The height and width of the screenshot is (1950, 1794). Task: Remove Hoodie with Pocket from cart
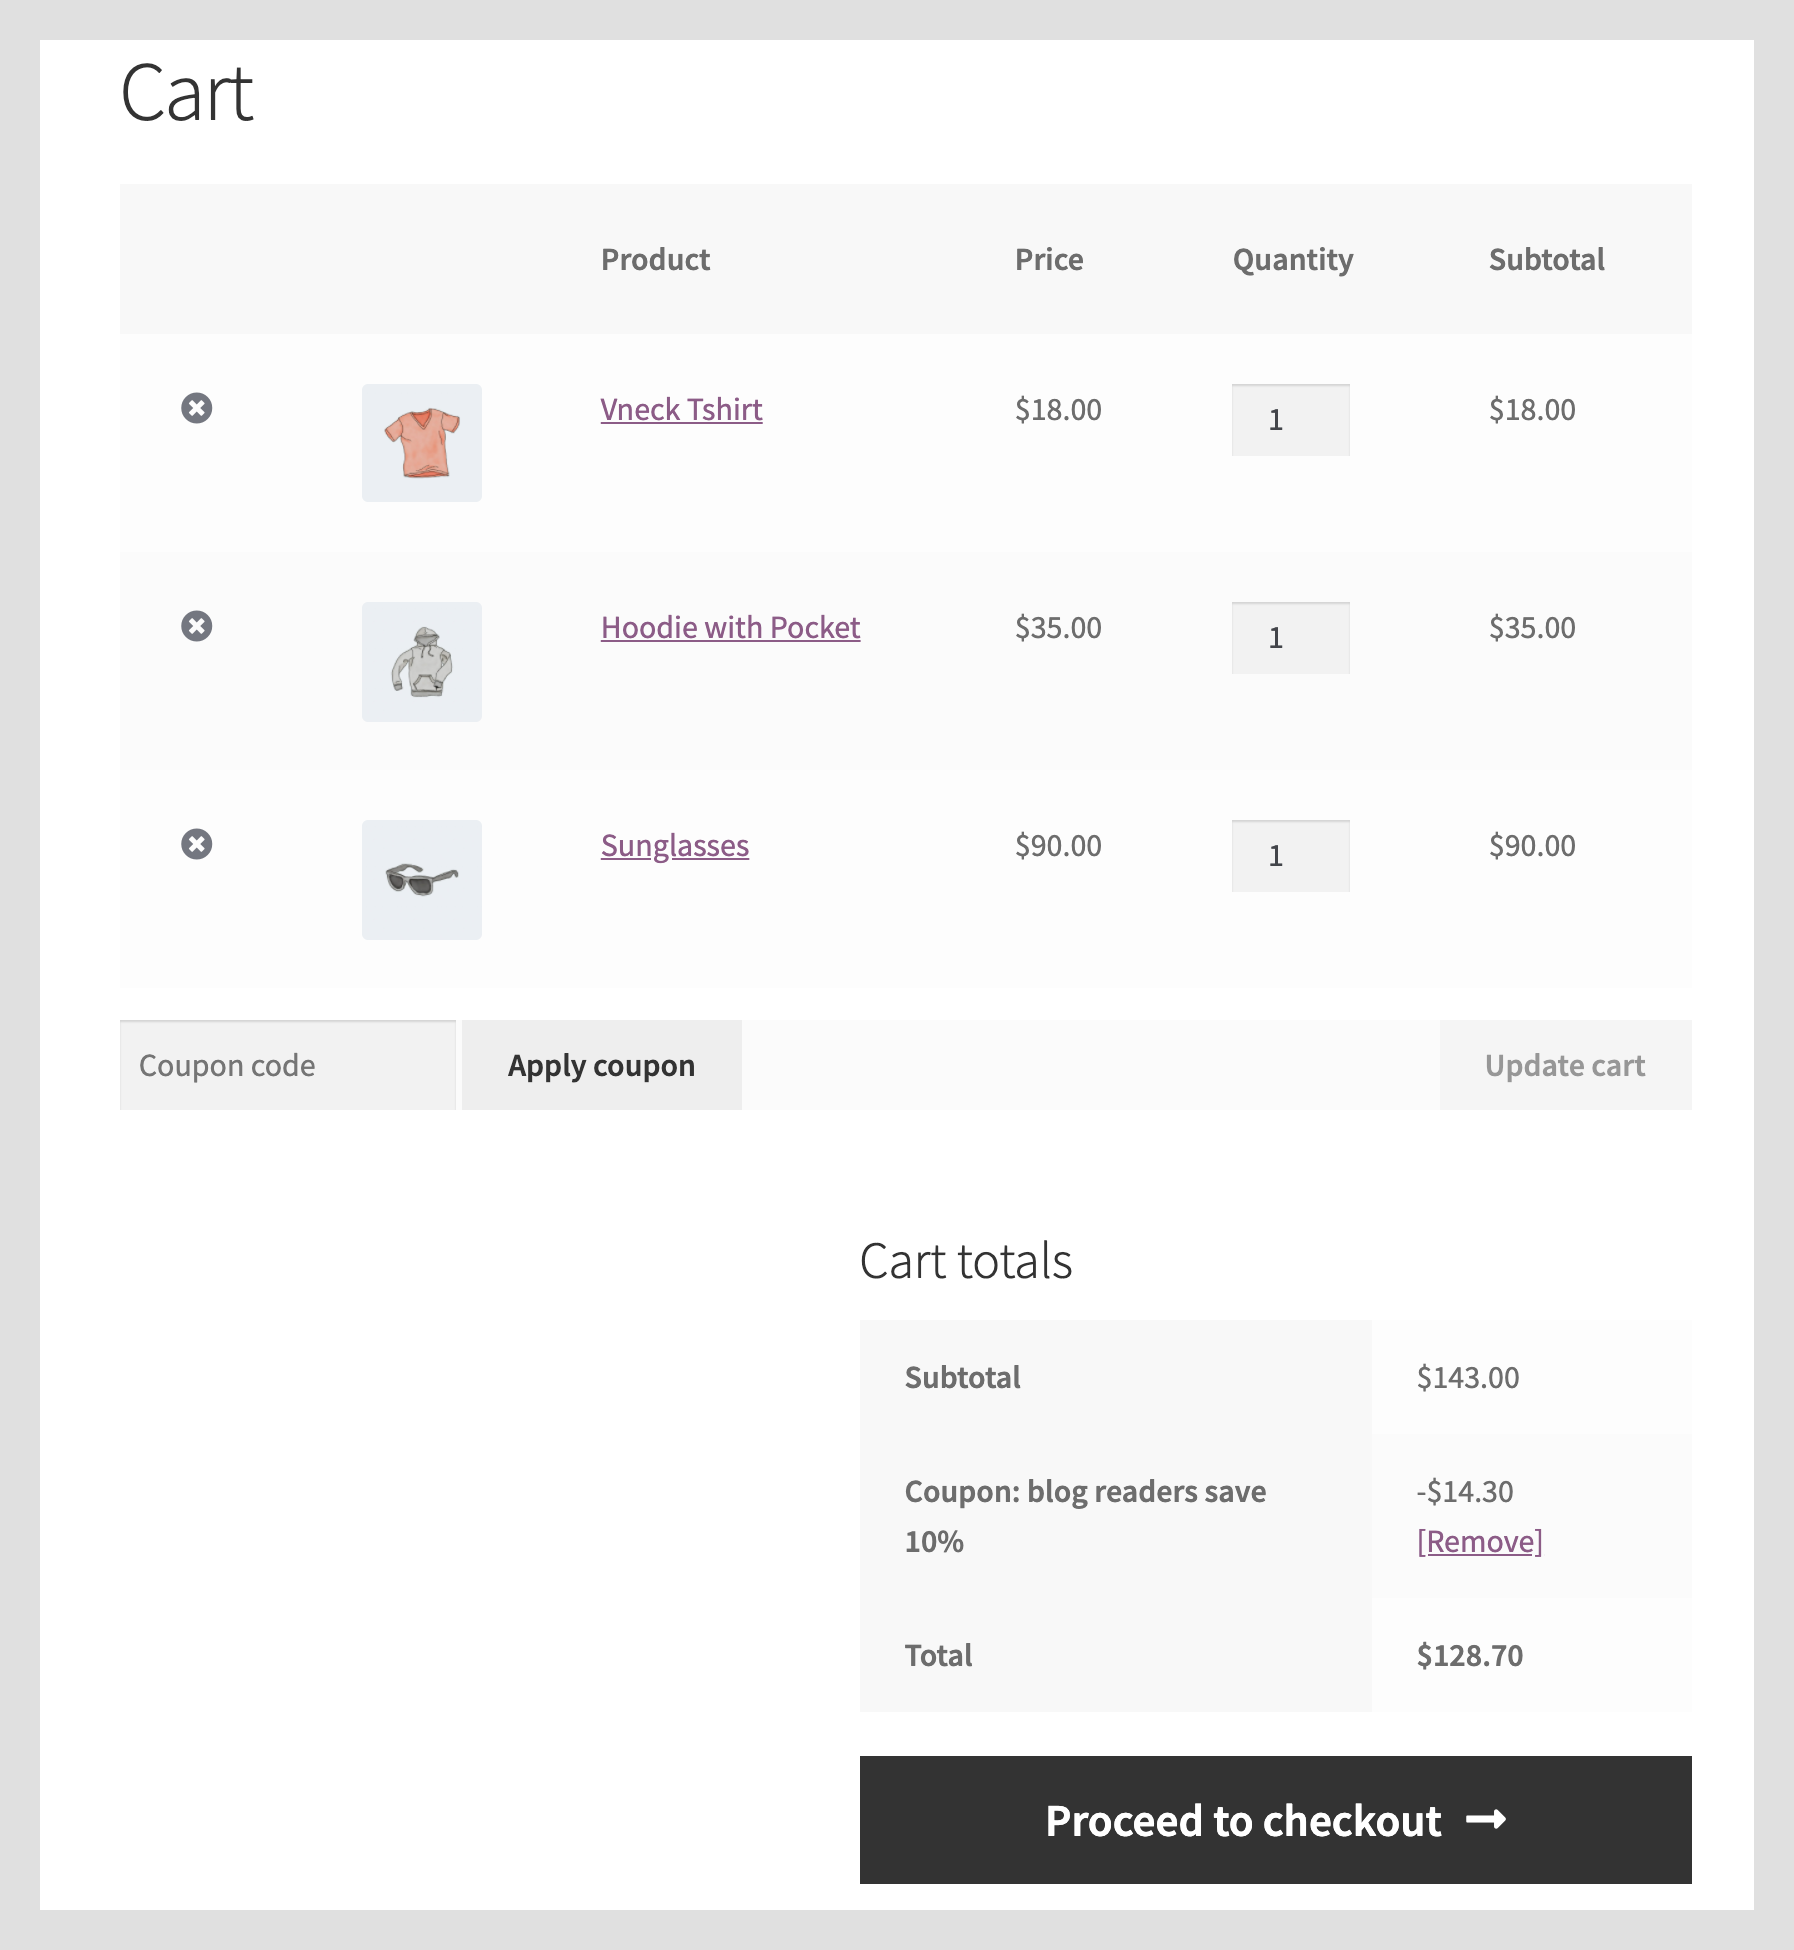tap(197, 626)
